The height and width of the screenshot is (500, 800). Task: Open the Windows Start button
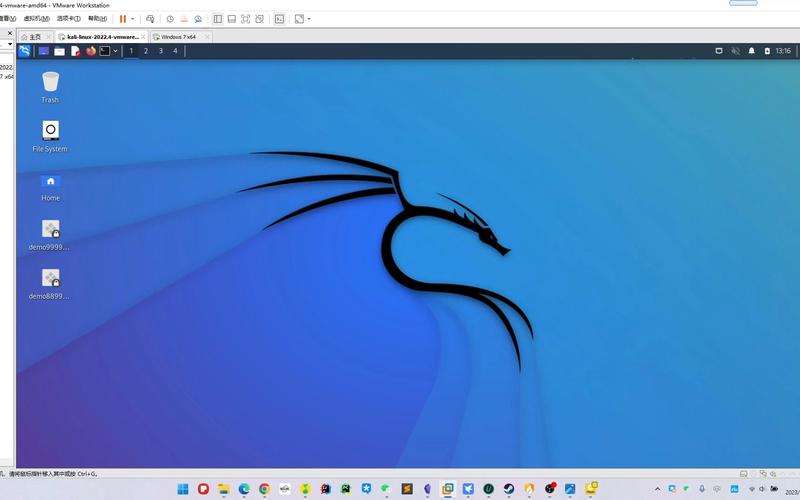[x=182, y=489]
